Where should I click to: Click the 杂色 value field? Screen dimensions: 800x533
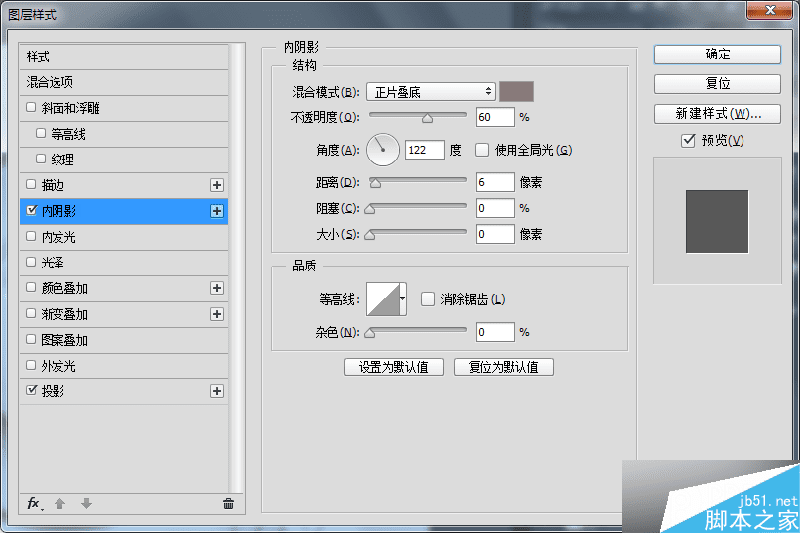tap(495, 332)
